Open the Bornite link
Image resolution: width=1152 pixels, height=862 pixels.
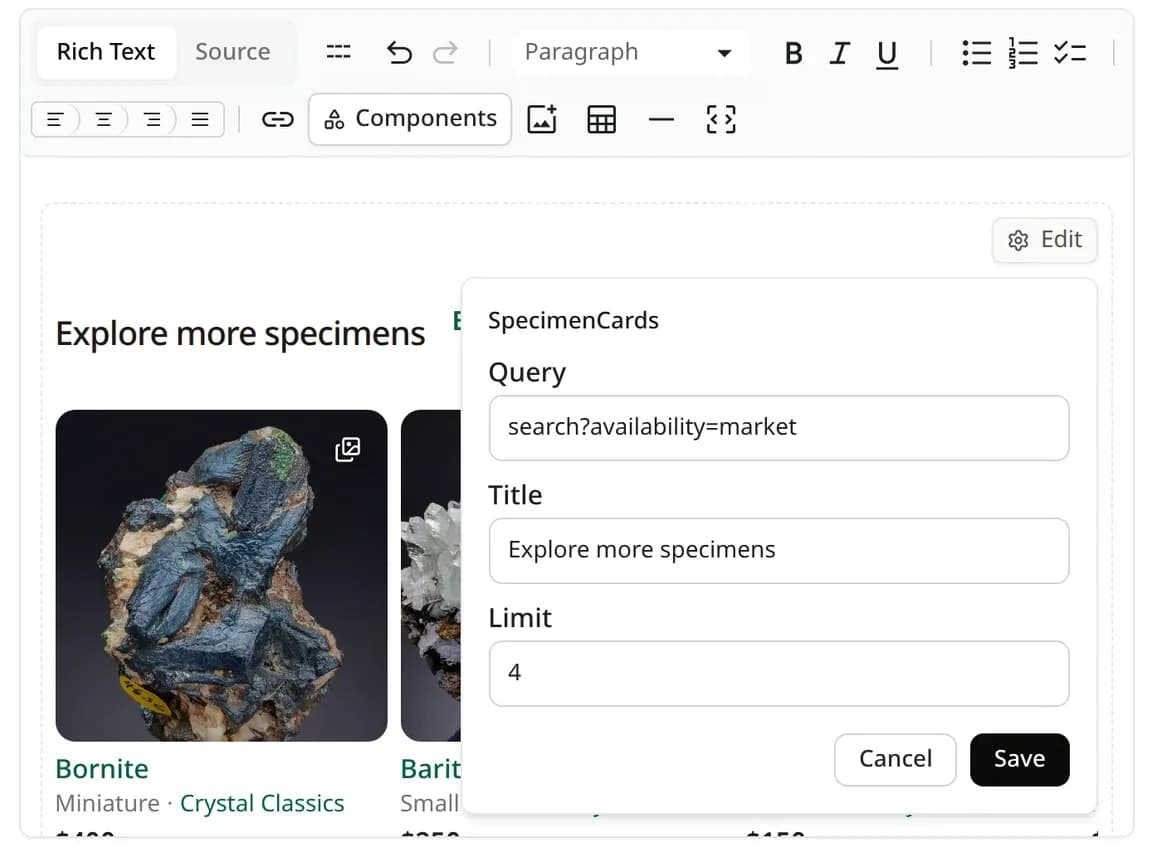(102, 769)
